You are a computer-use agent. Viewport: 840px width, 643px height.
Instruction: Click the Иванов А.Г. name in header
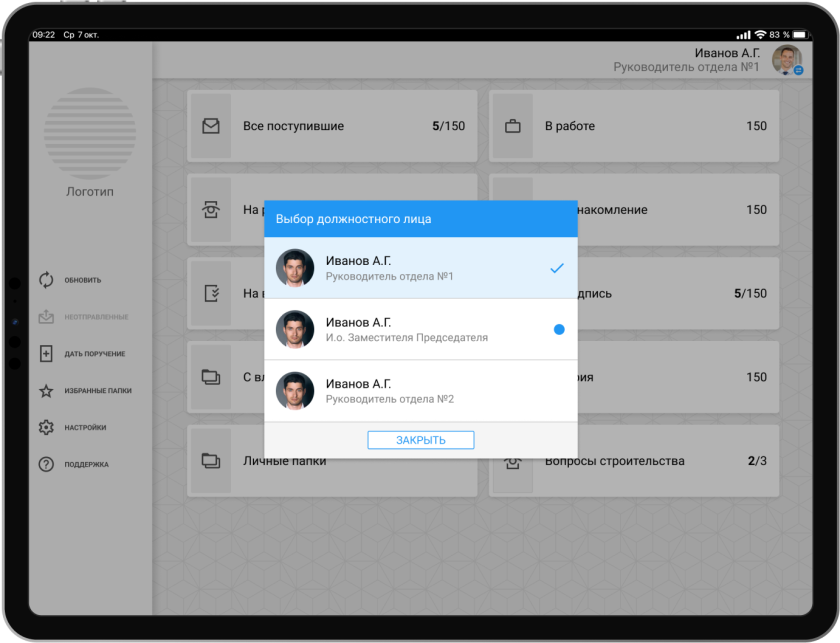point(726,53)
